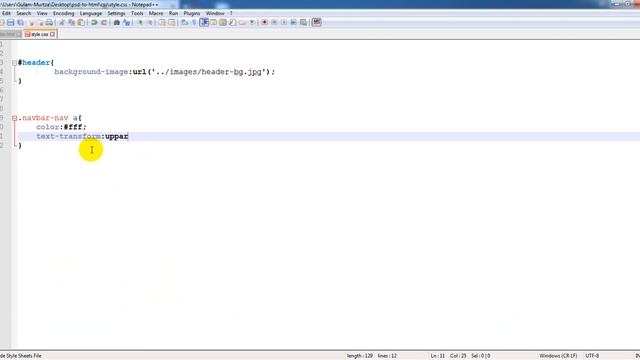Screen dimensions: 640x360
Task: Click 'Col : 25' in status bar
Action: pyautogui.click(x=458, y=356)
